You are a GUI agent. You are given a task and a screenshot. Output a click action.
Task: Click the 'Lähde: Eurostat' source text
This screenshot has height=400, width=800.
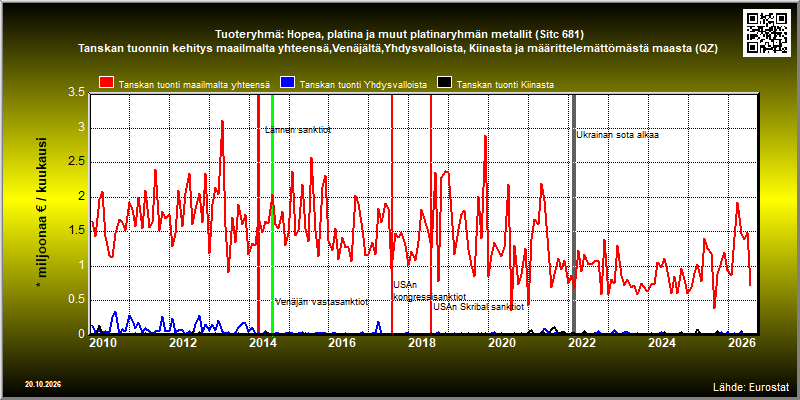pyautogui.click(x=751, y=386)
